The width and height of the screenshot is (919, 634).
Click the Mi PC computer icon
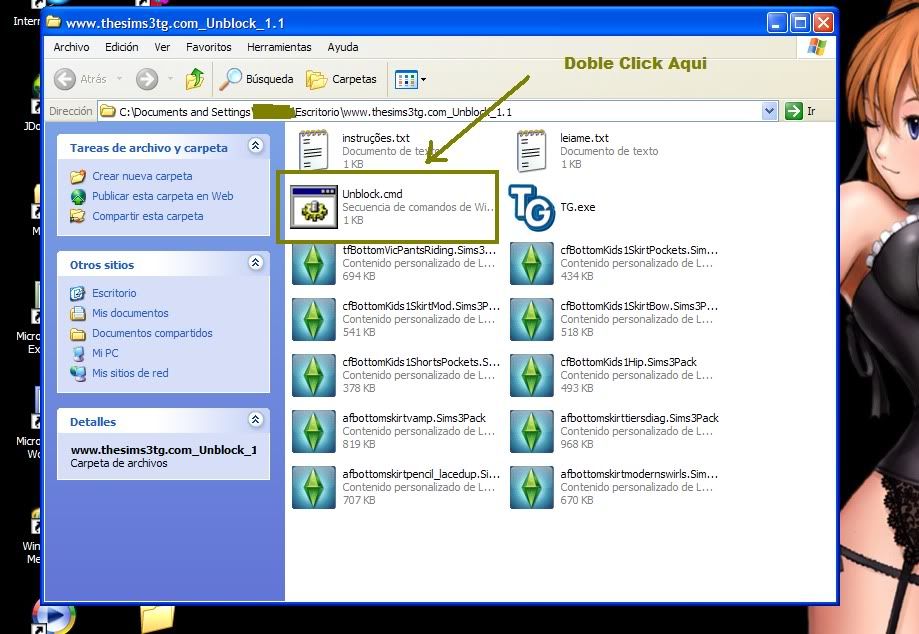pos(78,353)
